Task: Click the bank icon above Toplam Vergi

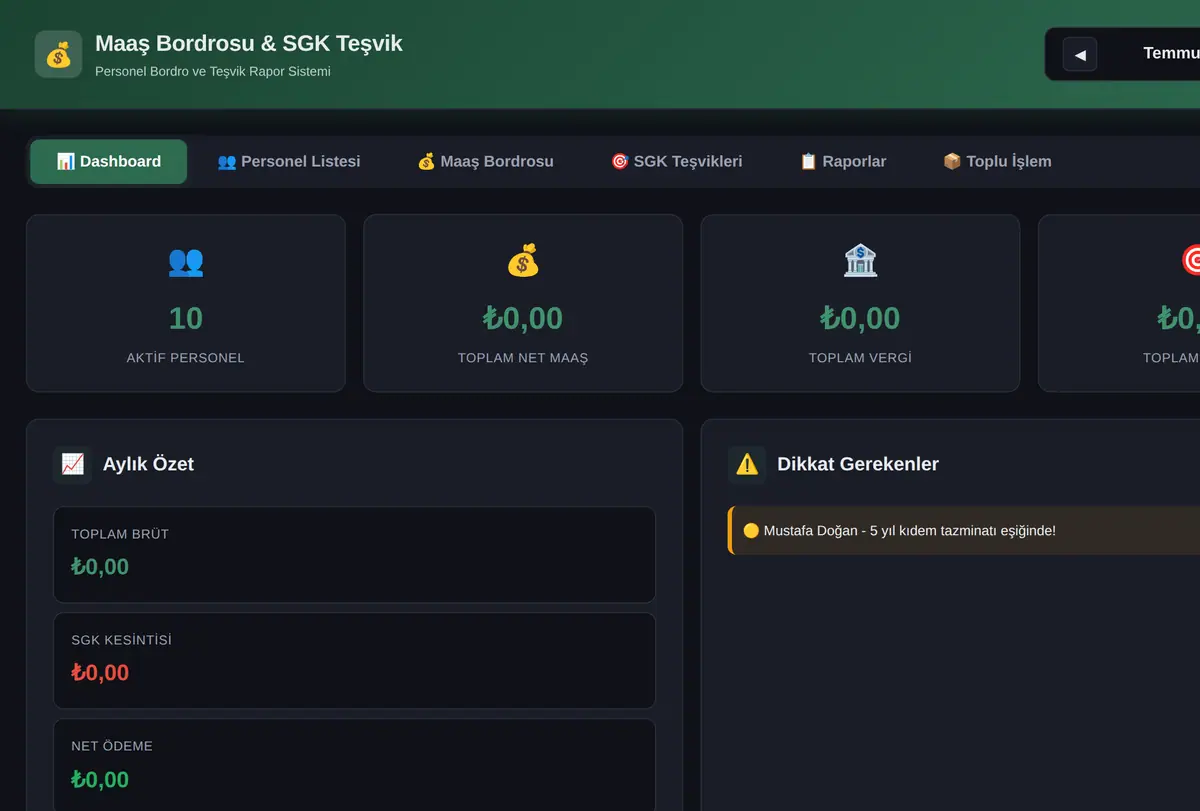Action: pyautogui.click(x=860, y=262)
